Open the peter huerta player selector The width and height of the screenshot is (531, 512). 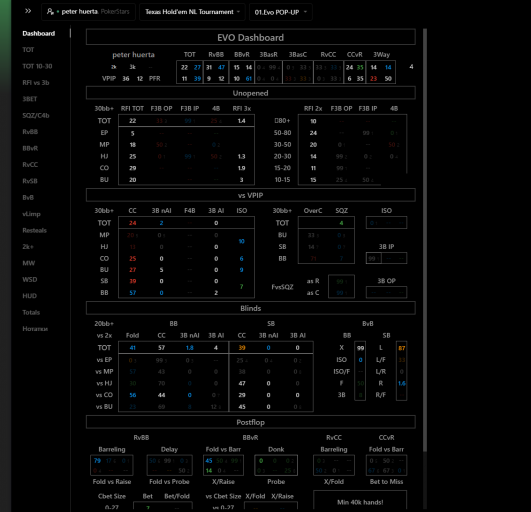pos(88,12)
